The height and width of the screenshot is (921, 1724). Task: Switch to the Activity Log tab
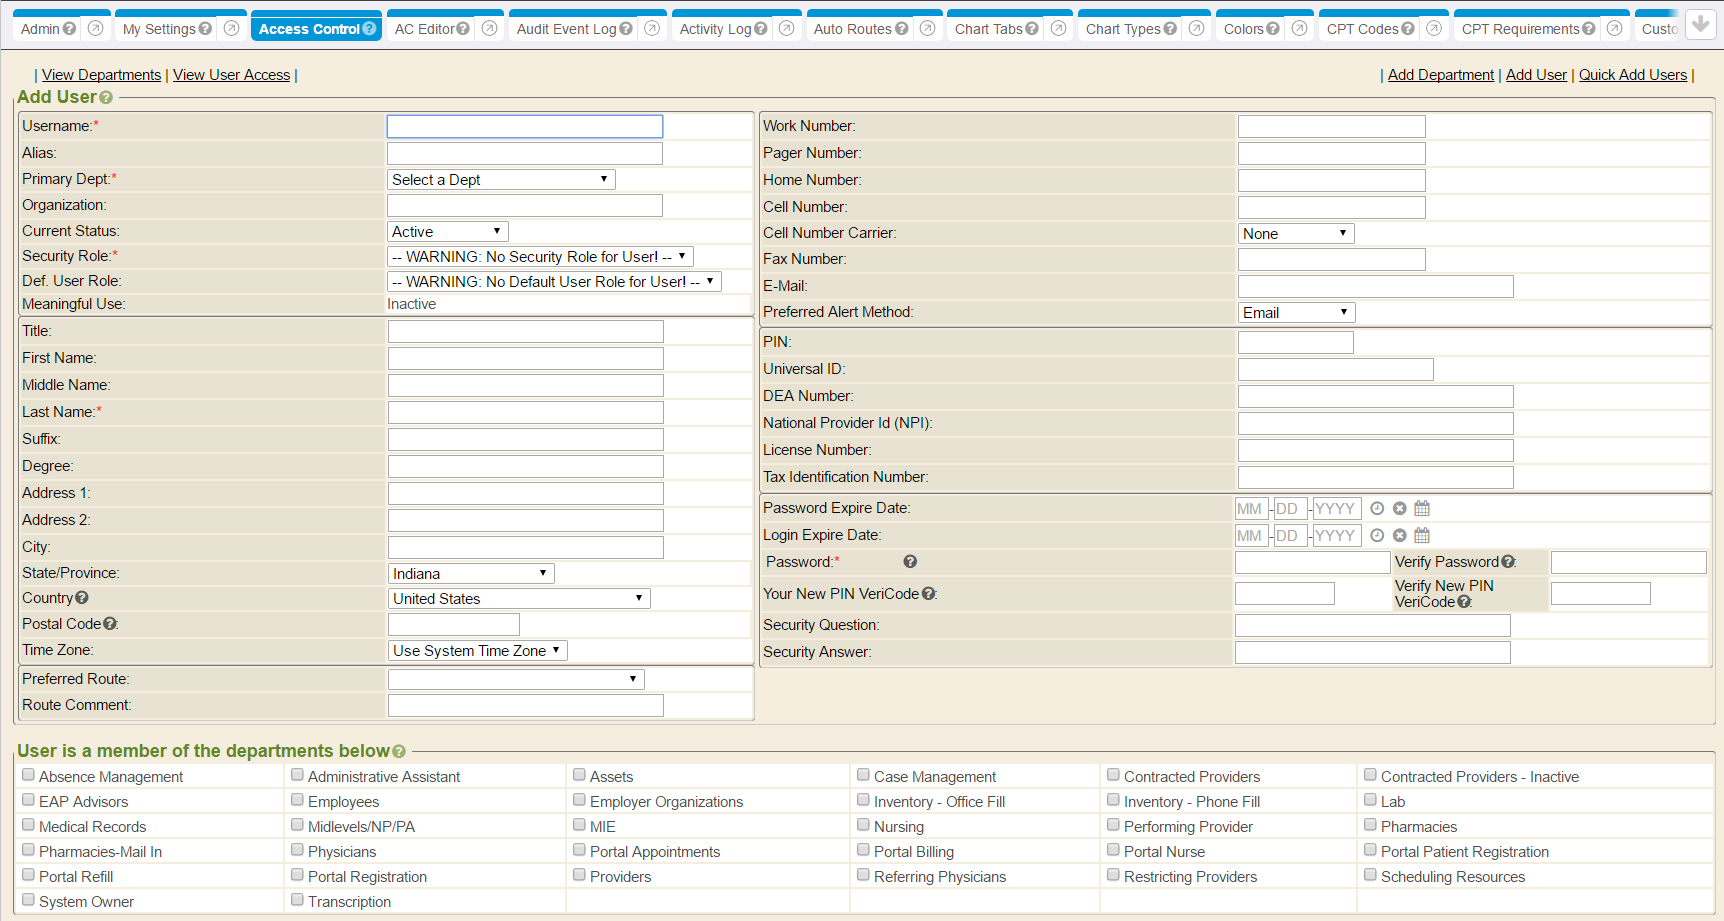[x=715, y=29]
